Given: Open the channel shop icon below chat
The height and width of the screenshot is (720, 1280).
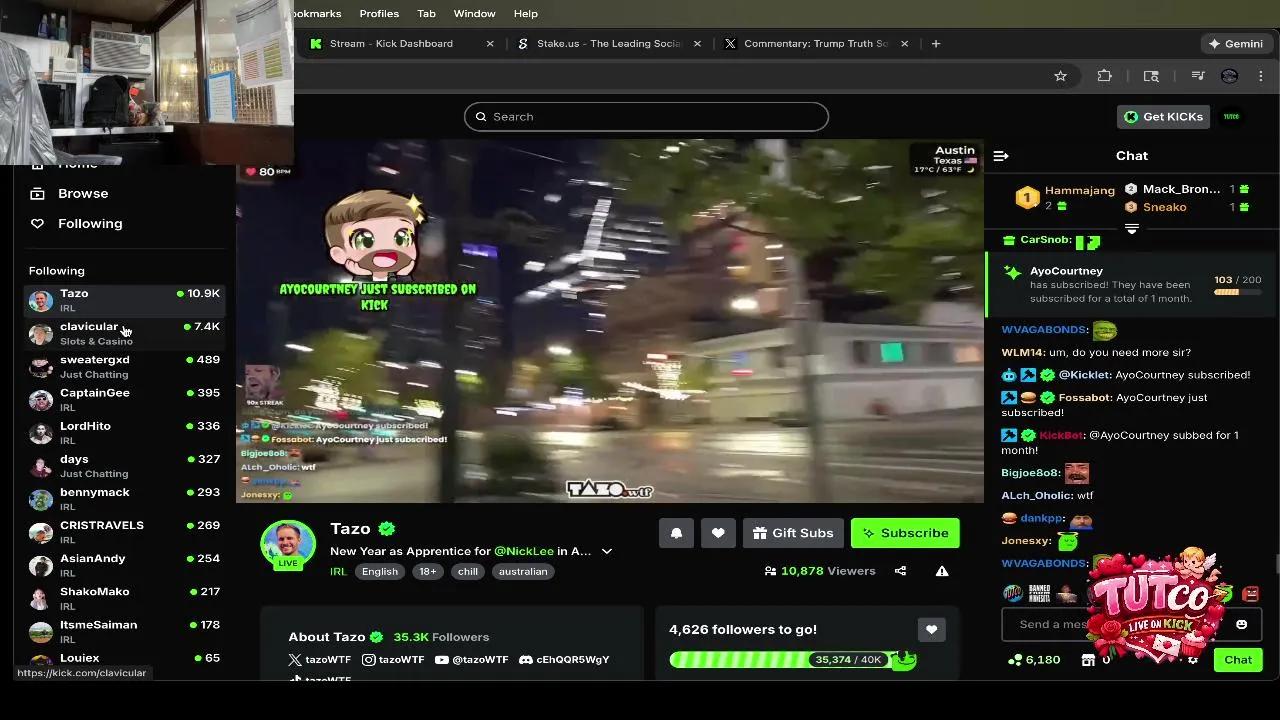Looking at the screenshot, I should pyautogui.click(x=1088, y=660).
